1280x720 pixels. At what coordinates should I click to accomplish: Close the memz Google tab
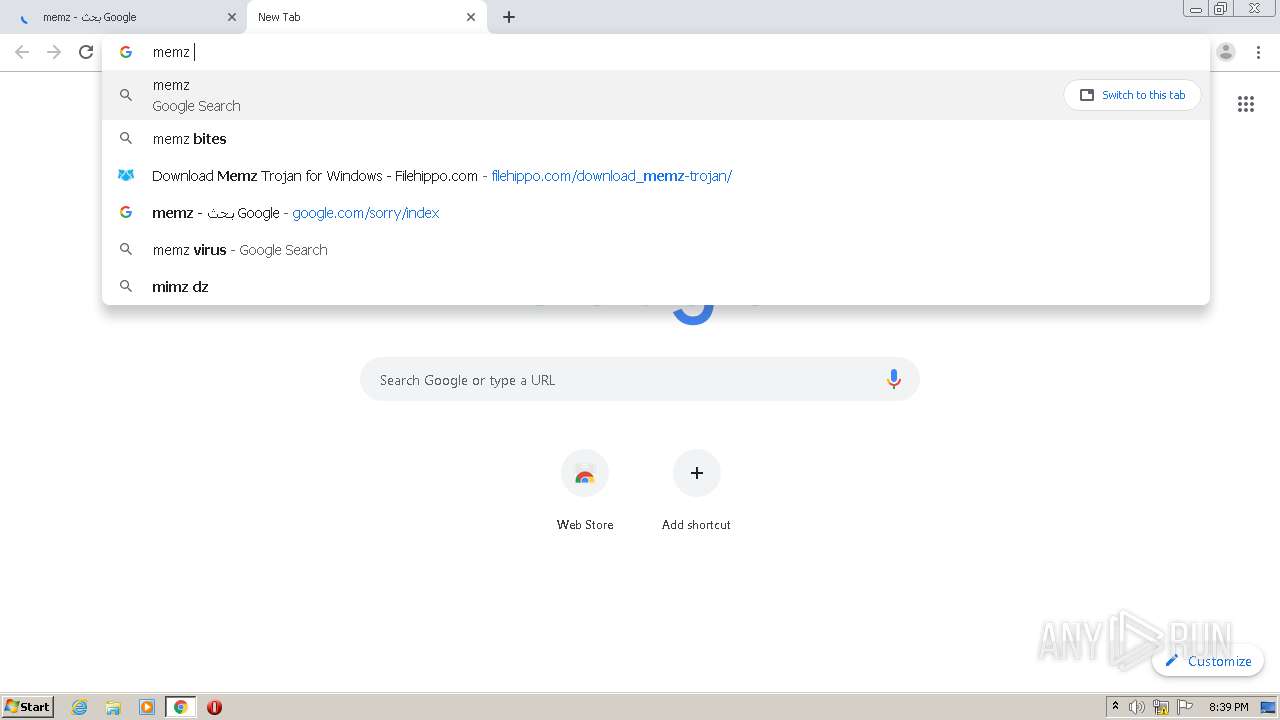coord(232,17)
